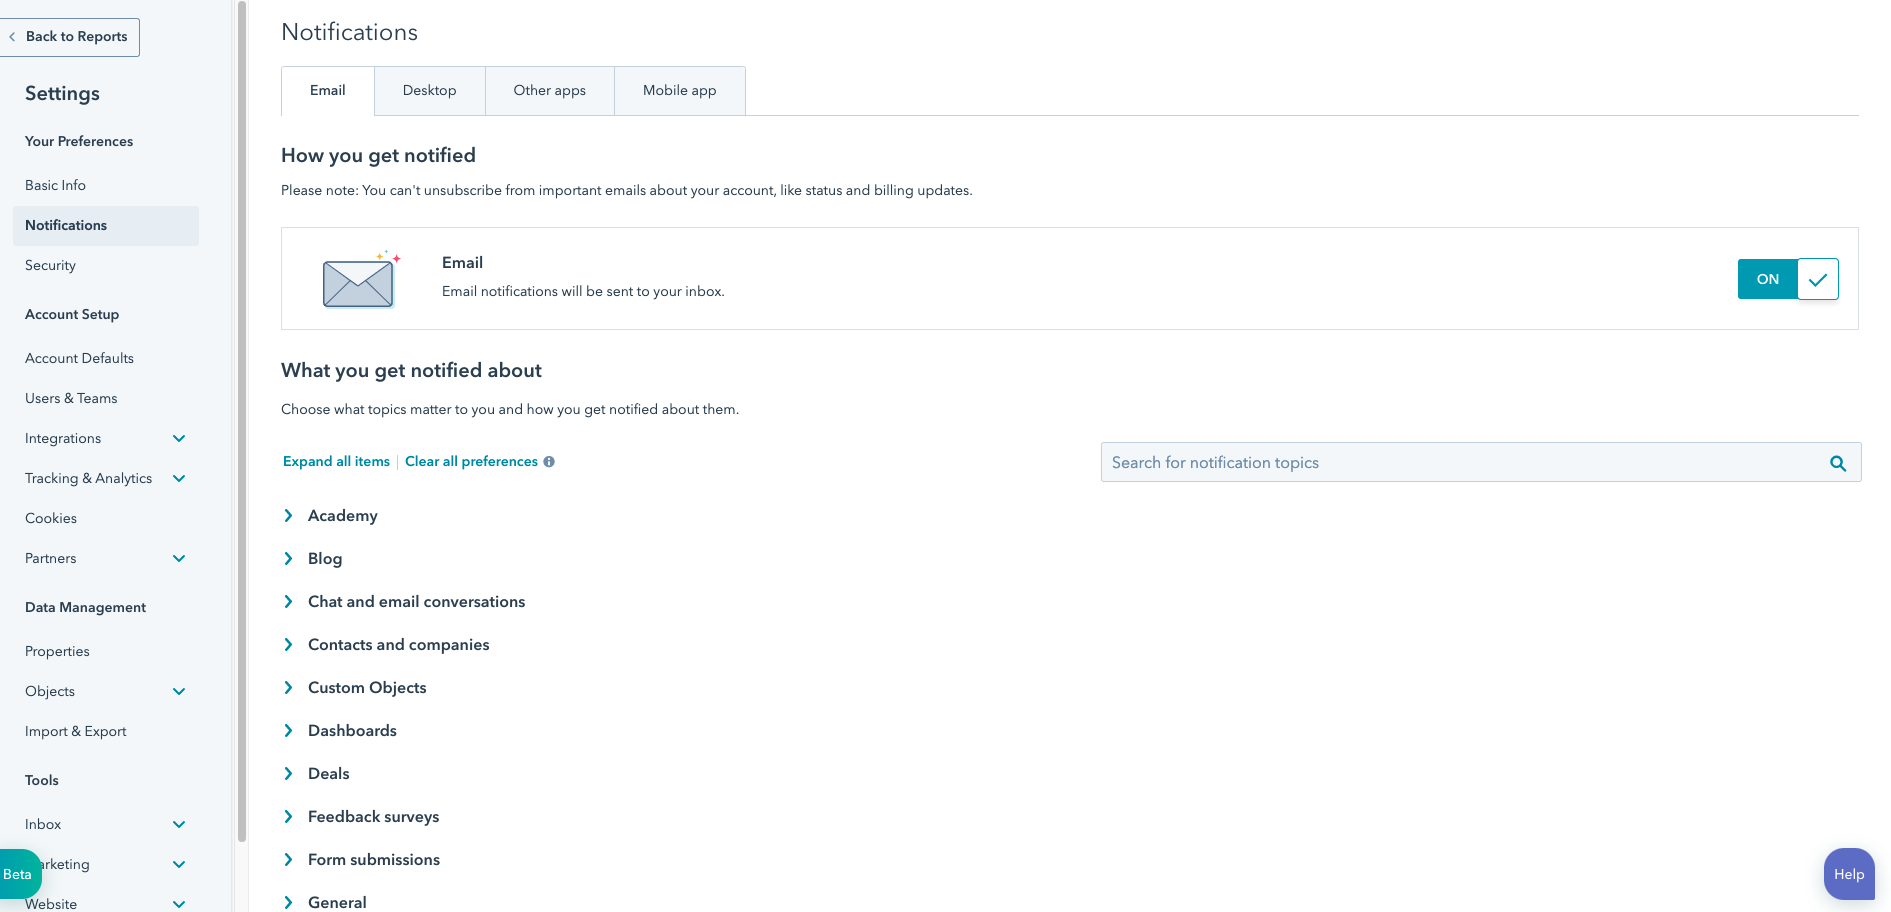Turn off the Email notifications switch
This screenshot has width=1891, height=912.
pos(1789,279)
